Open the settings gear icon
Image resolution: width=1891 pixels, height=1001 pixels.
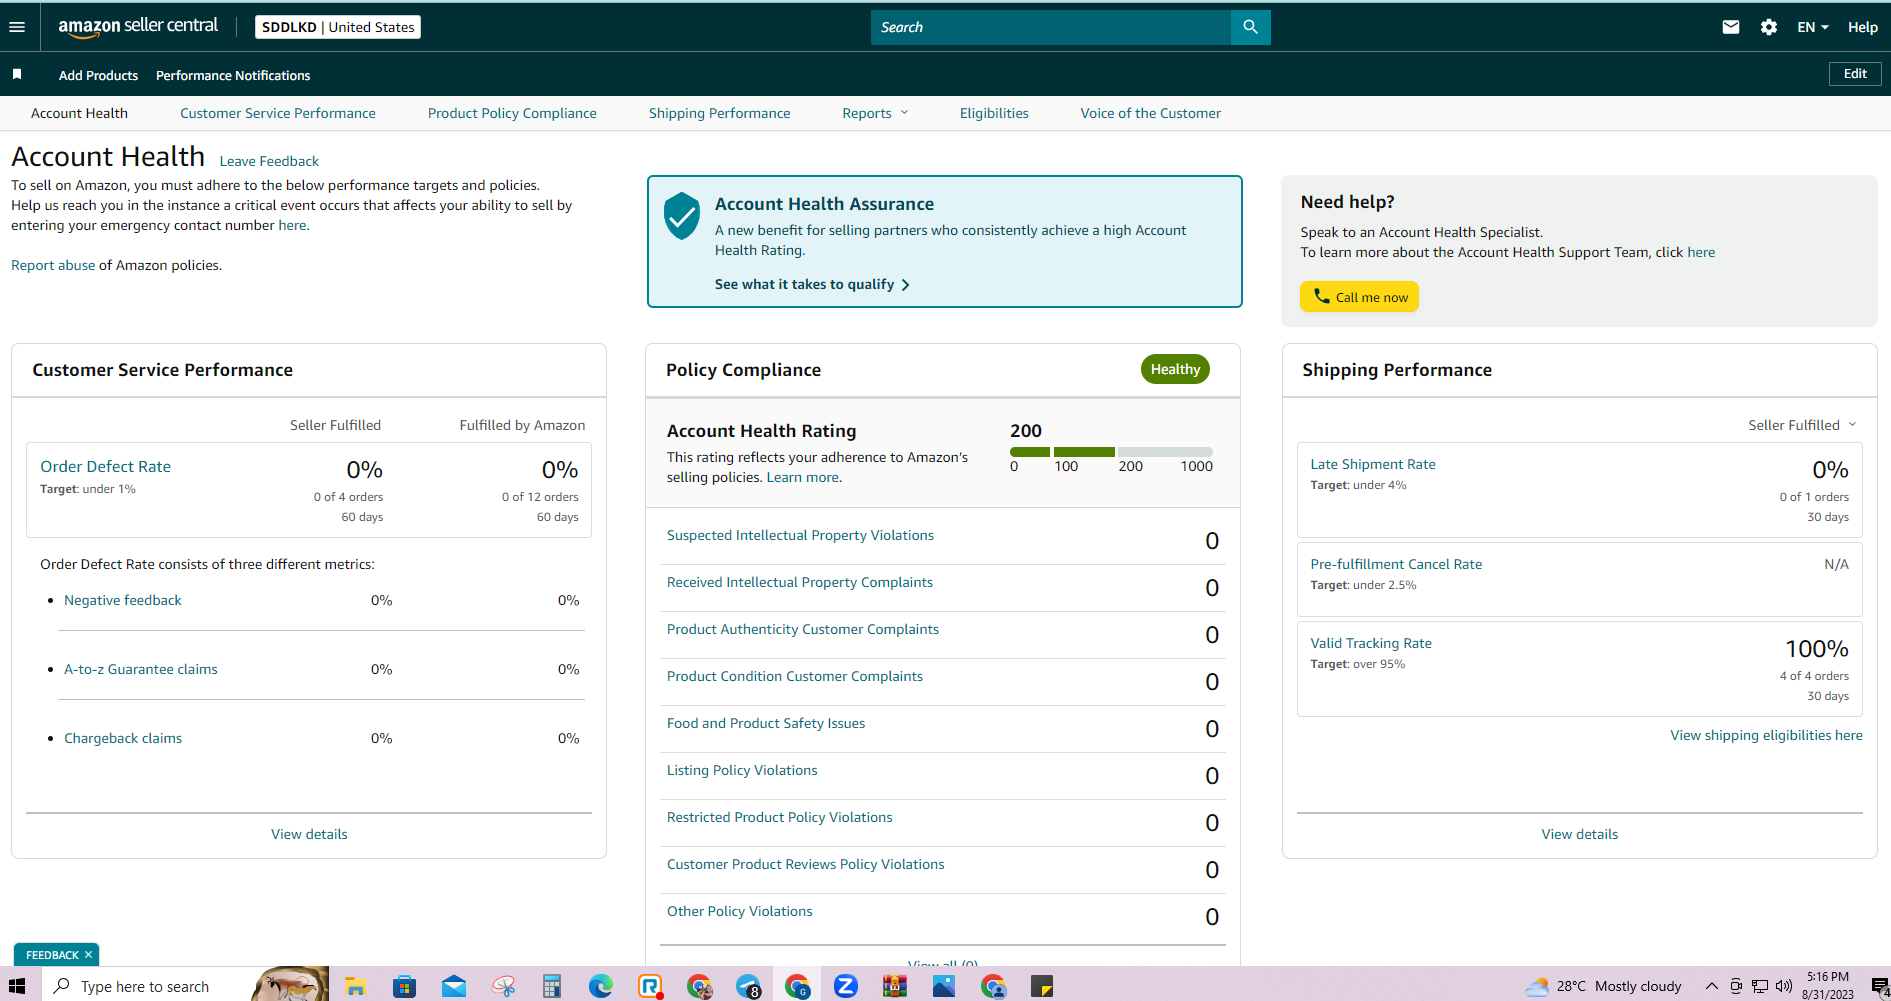1769,27
